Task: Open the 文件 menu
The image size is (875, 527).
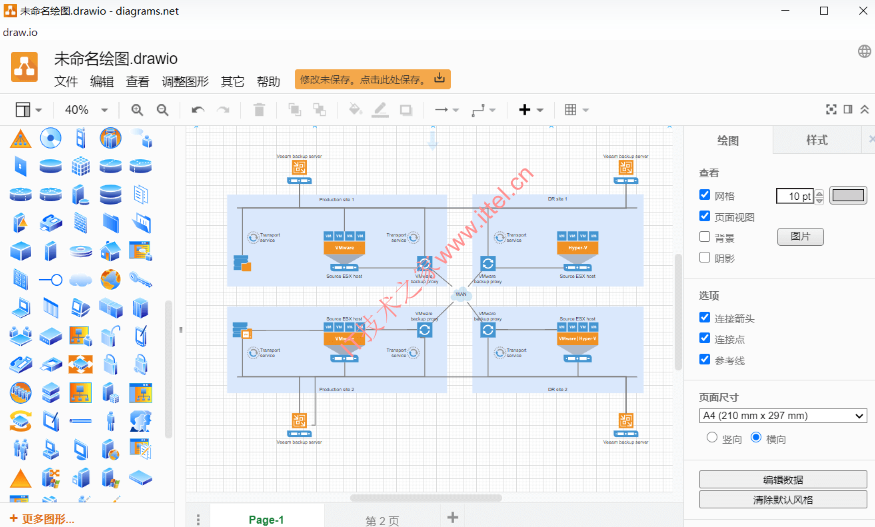Action: coord(65,82)
